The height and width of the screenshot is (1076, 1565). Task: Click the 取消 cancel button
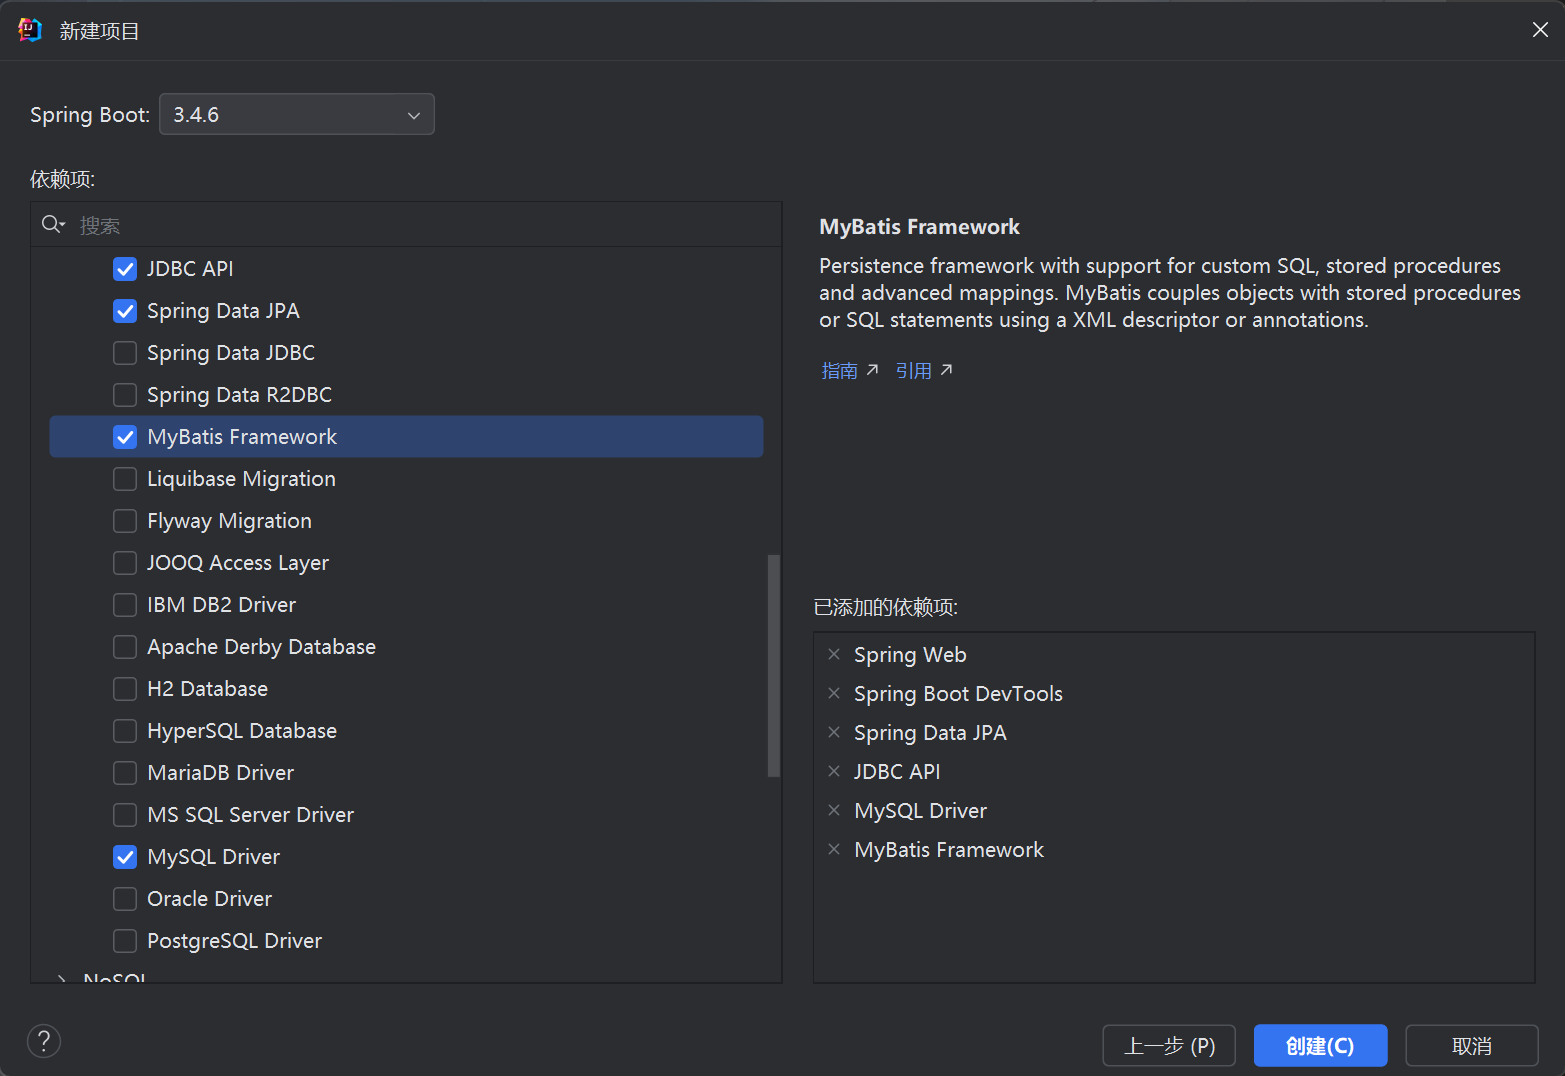point(1472,1046)
